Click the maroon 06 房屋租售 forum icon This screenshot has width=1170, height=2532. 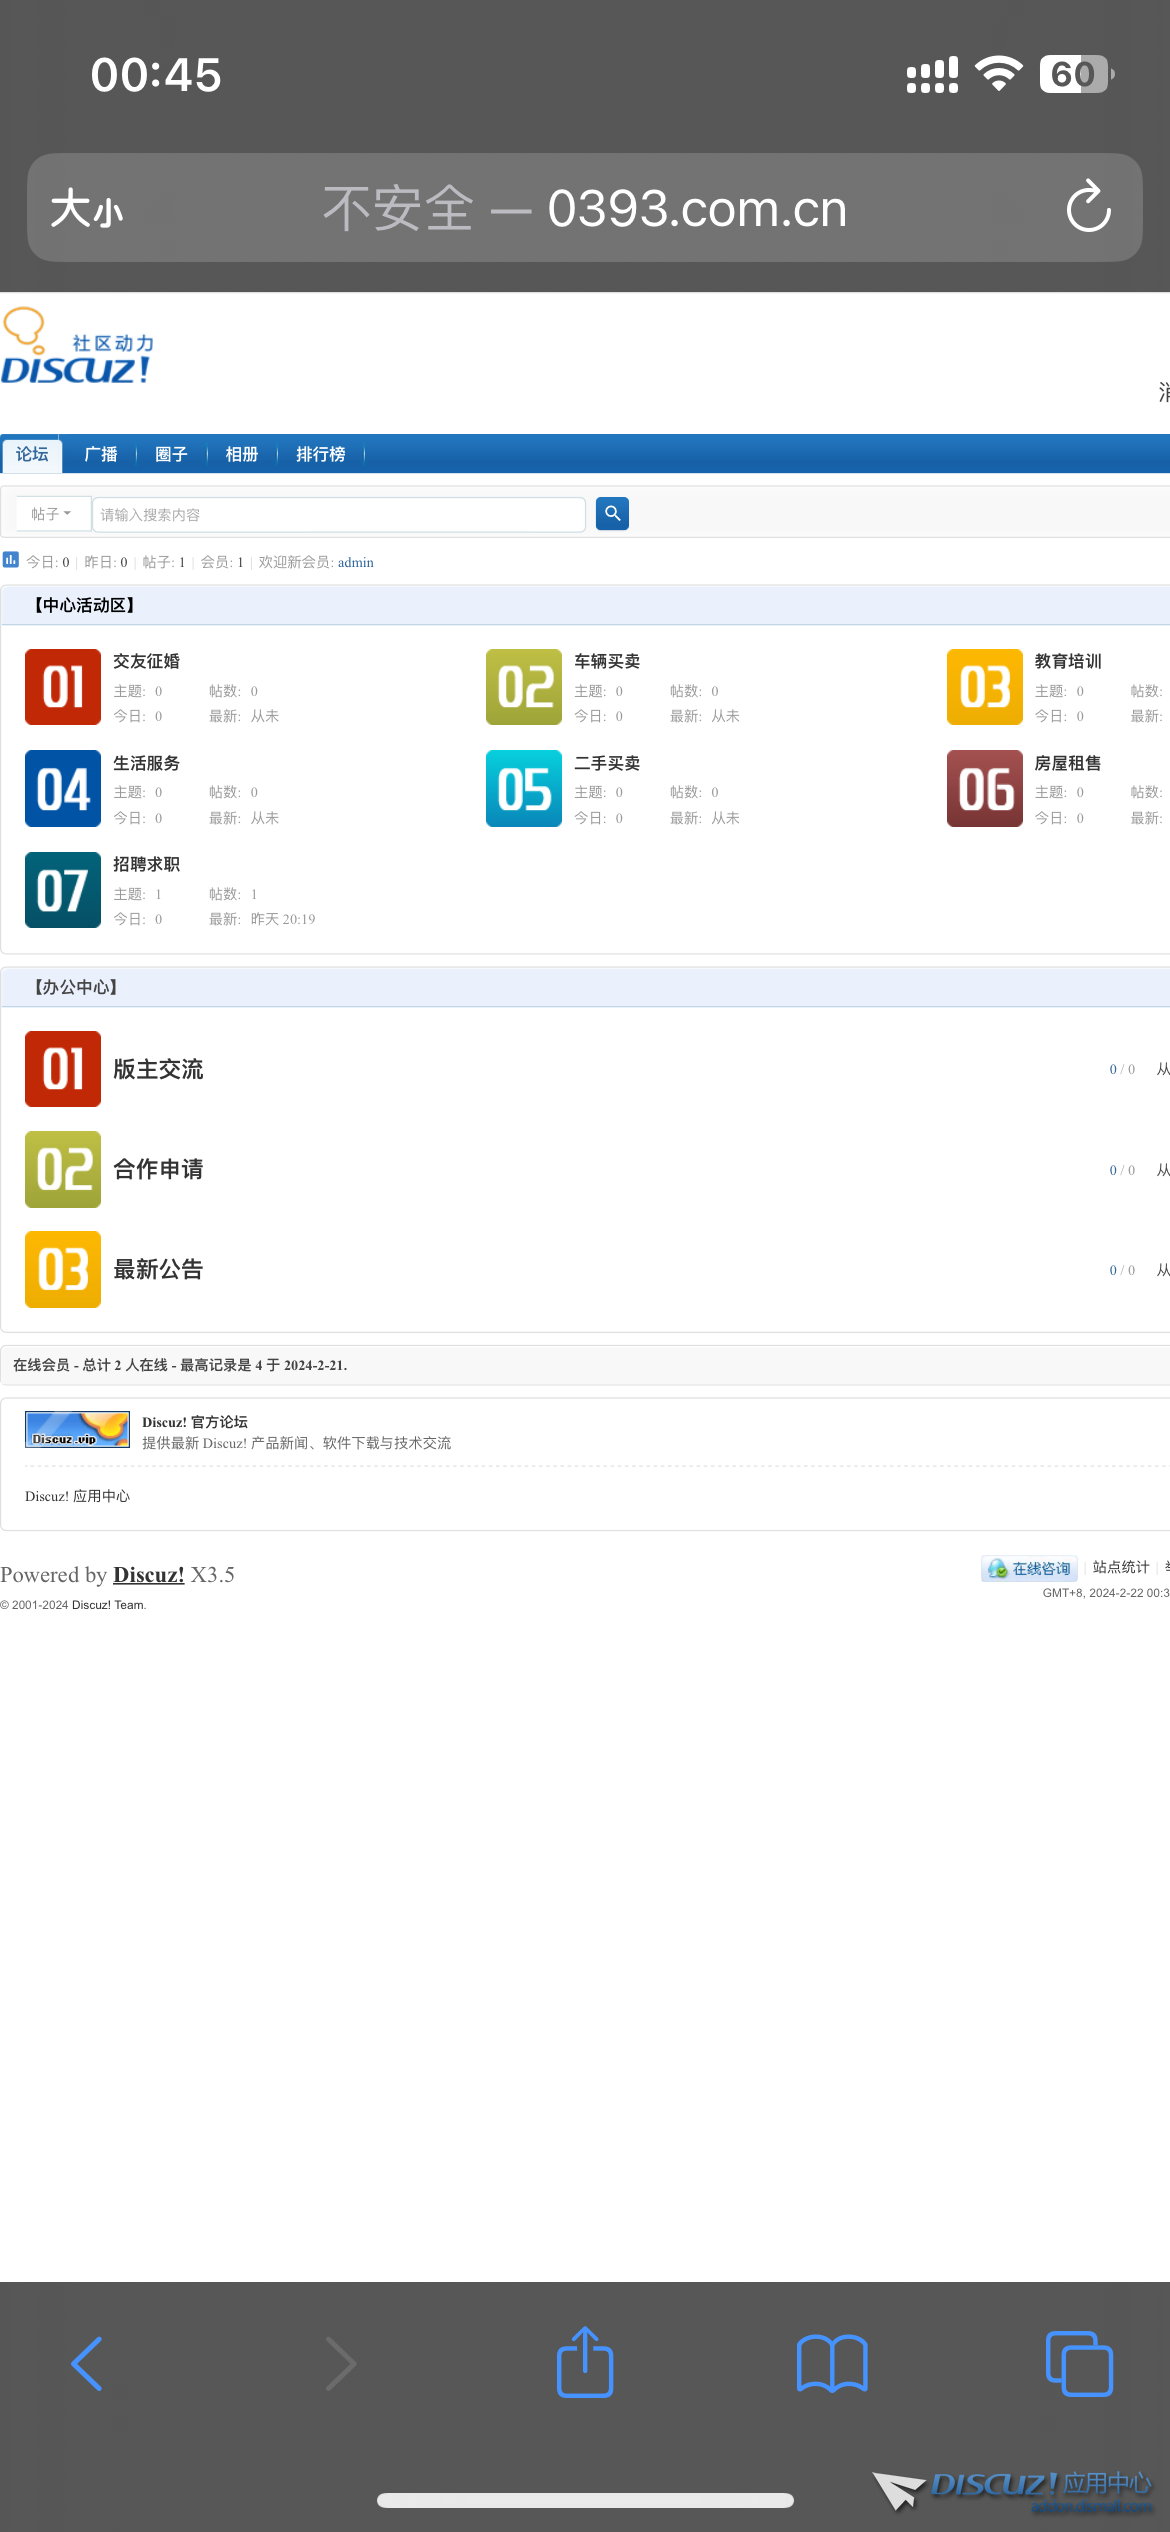(985, 788)
